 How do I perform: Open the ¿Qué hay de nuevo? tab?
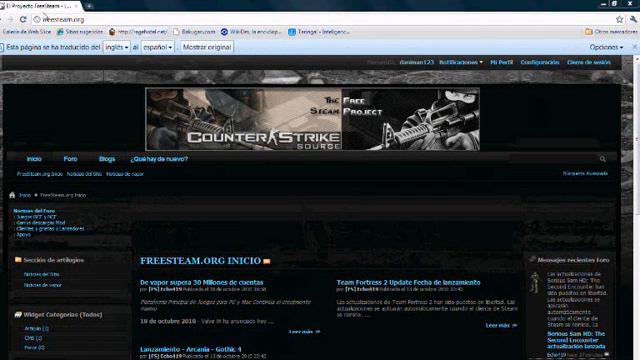159,159
